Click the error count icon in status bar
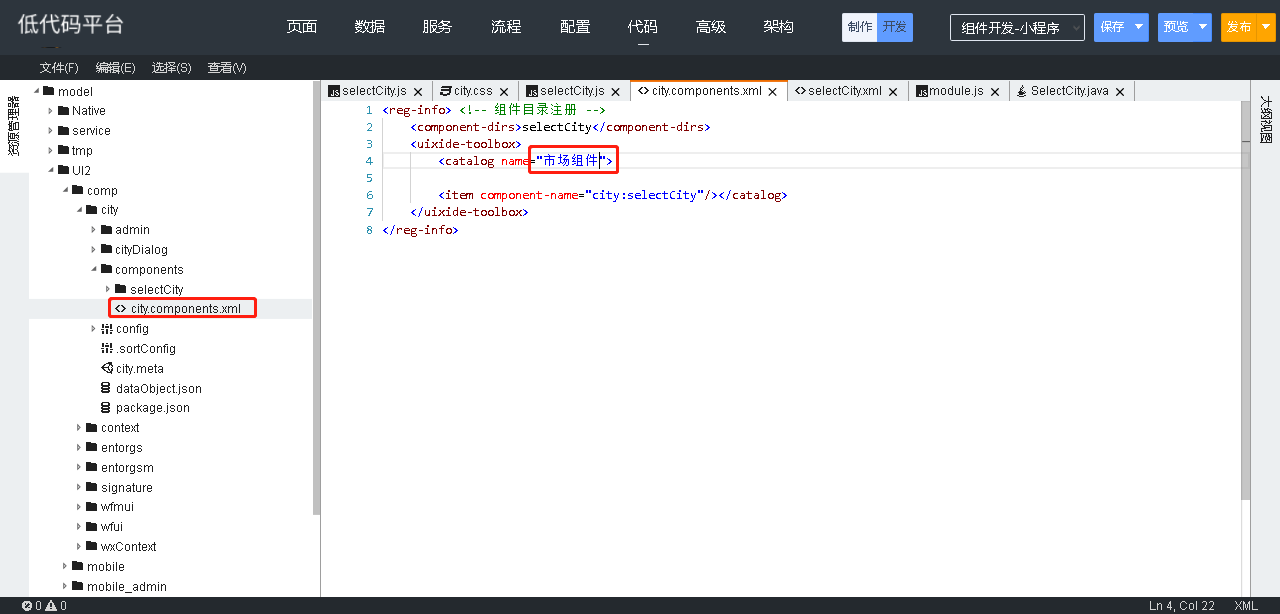This screenshot has height=614, width=1280. tap(27, 606)
